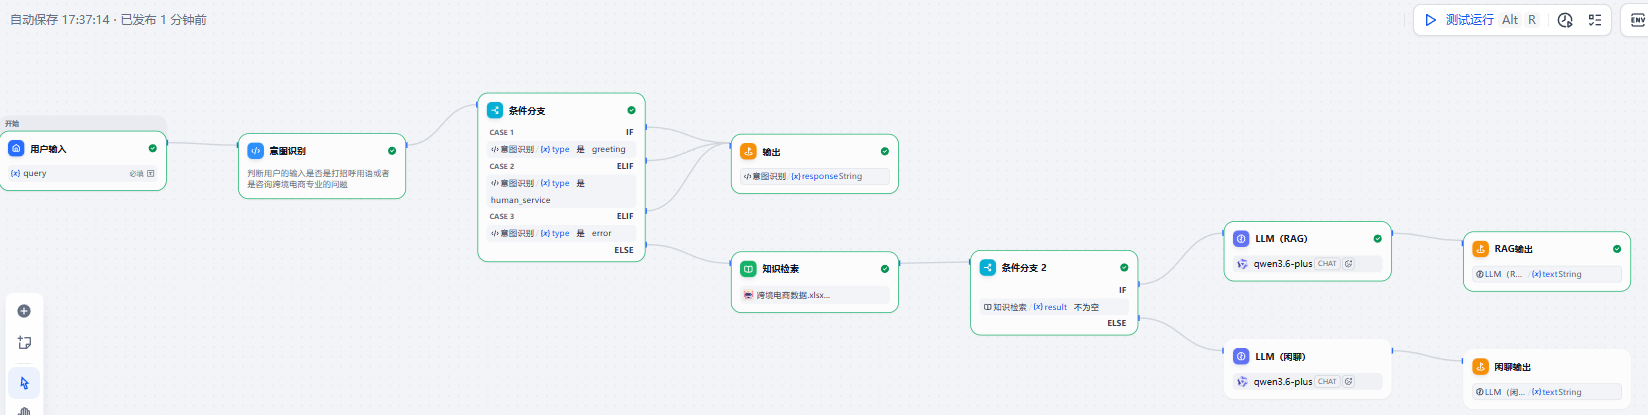Viewport: 1648px width, 415px height.
Task: Click the small icon after CHAT in LLM (闲聊)
Action: tap(1348, 381)
